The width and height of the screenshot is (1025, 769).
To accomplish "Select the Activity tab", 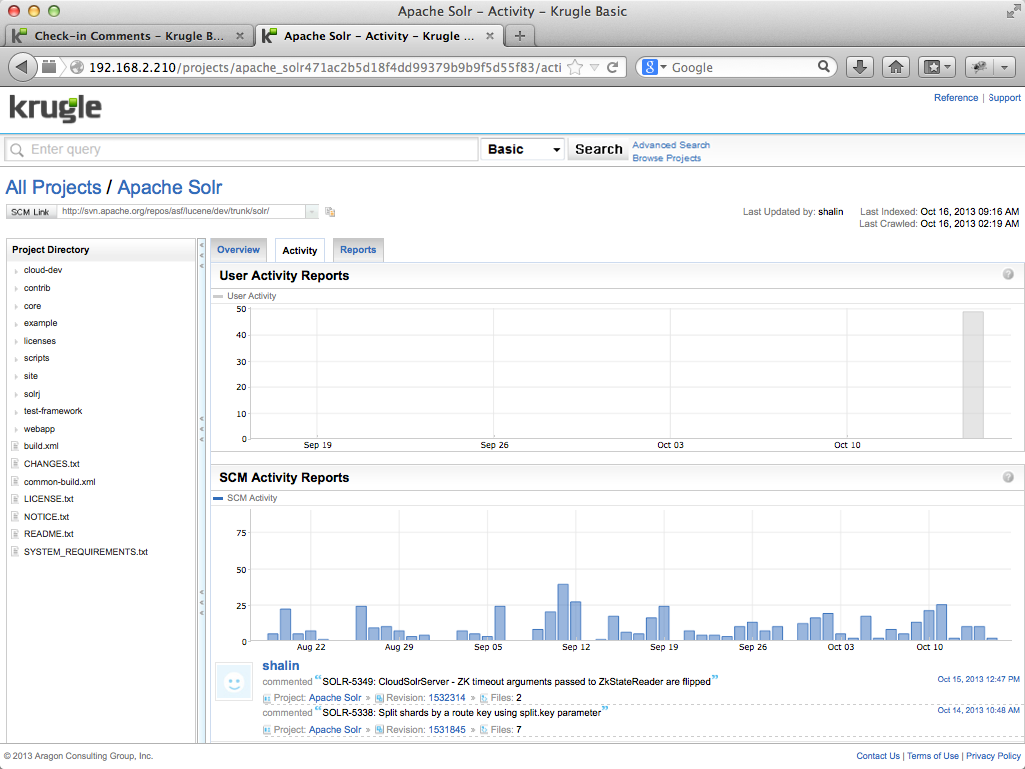I will 299,250.
